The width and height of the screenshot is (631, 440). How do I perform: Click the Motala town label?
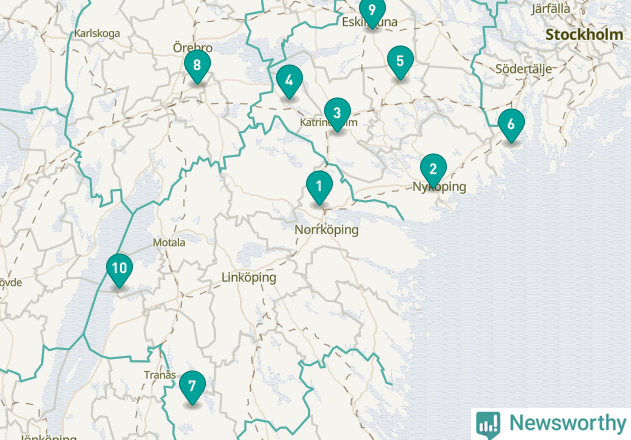(x=169, y=242)
